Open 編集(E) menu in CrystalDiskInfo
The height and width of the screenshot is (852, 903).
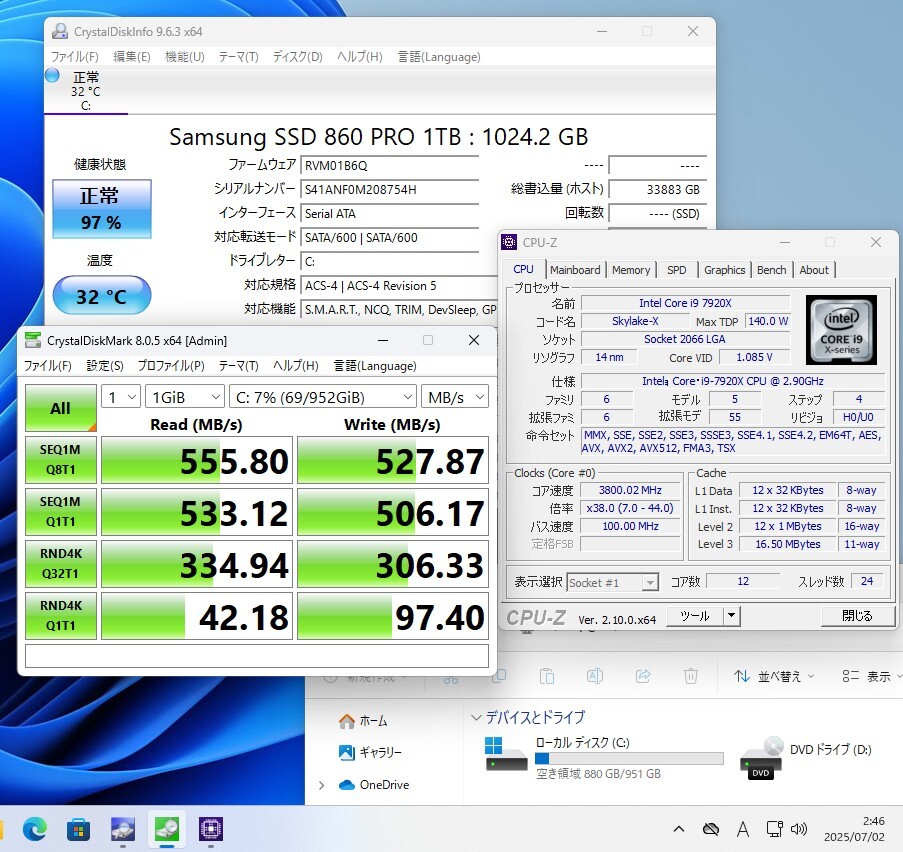click(x=132, y=56)
